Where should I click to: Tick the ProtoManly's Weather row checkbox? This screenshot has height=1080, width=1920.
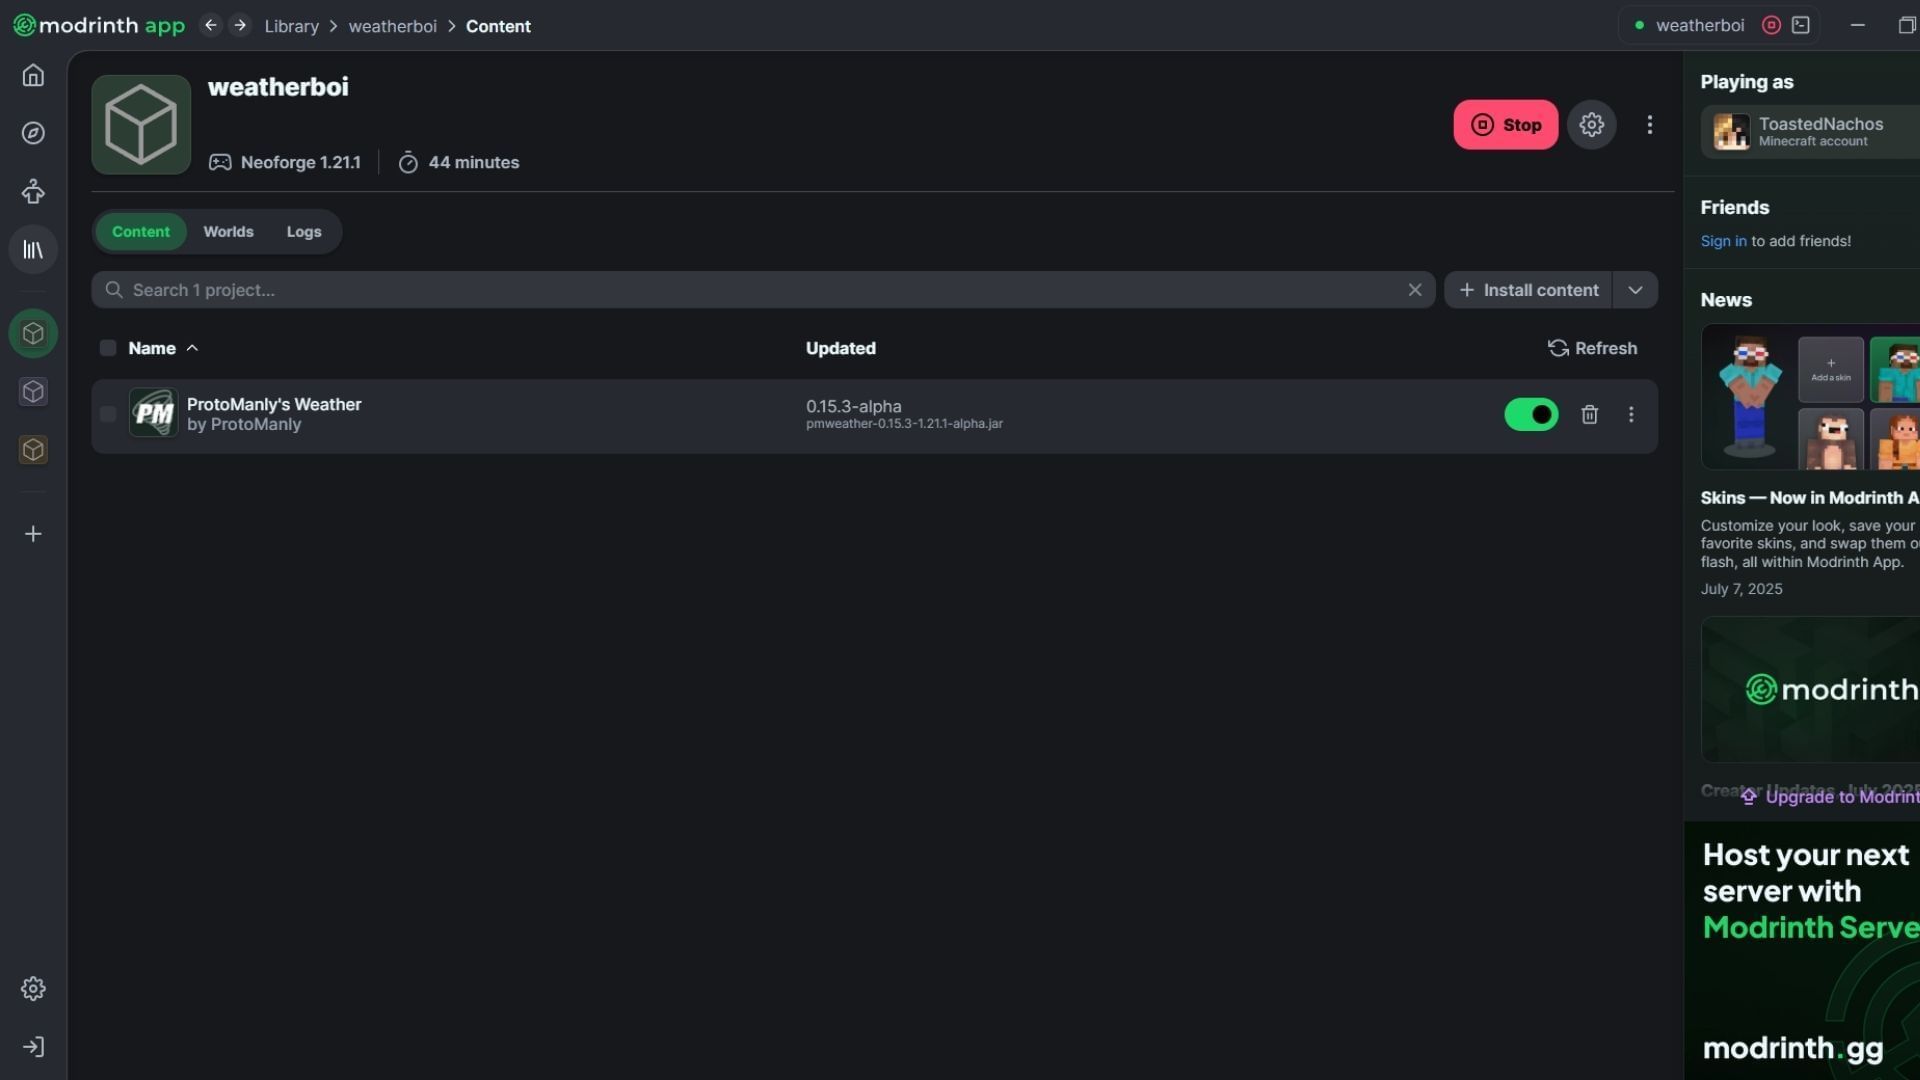point(108,414)
